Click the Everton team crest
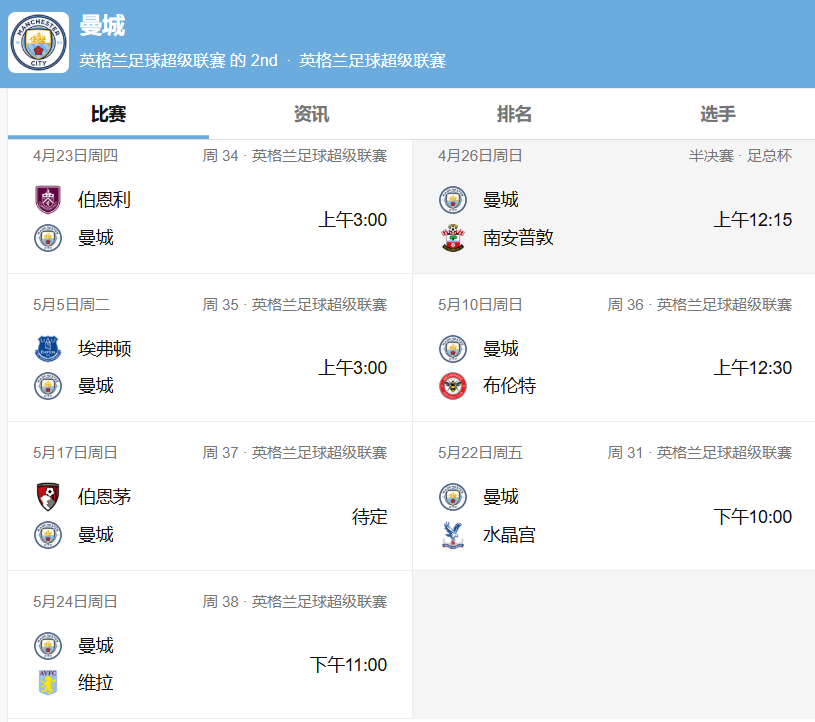Viewport: 815px width, 722px height. 48,349
